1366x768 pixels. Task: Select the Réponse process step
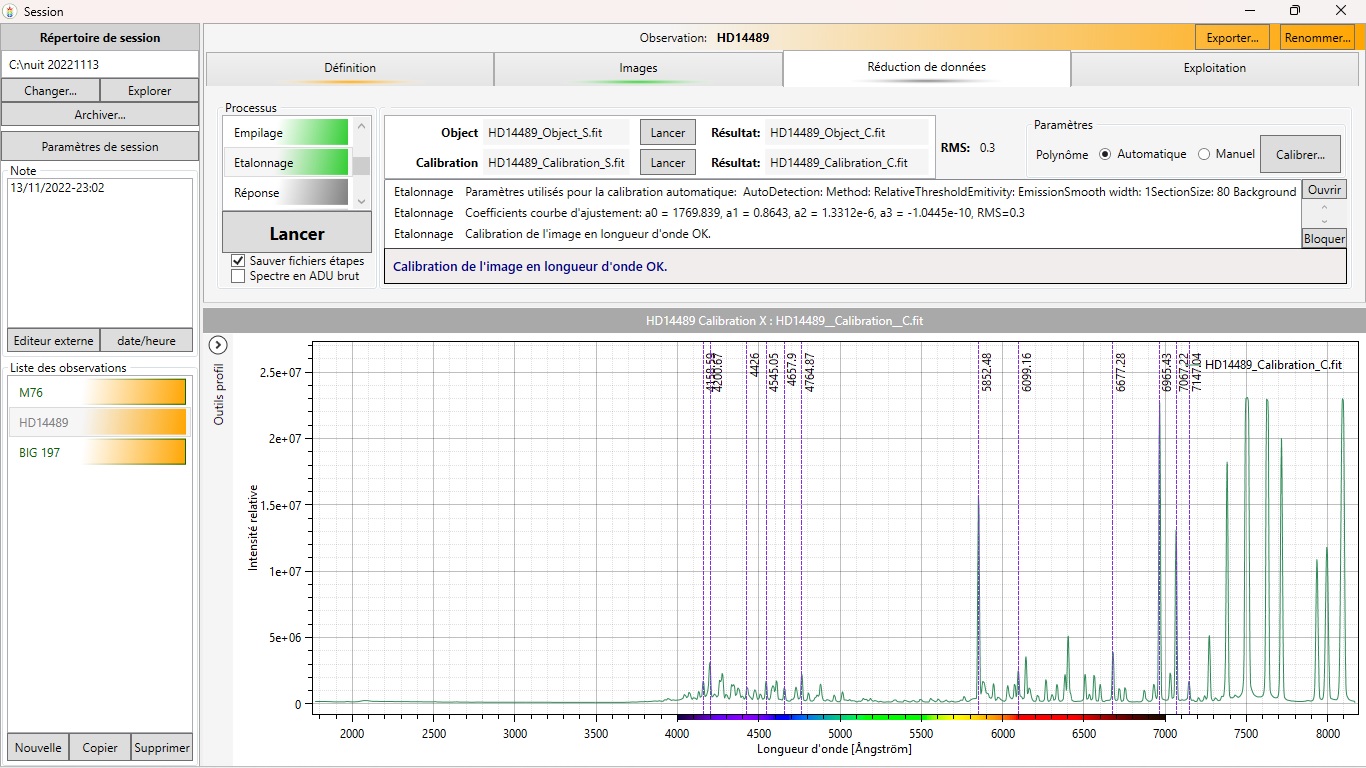[286, 192]
